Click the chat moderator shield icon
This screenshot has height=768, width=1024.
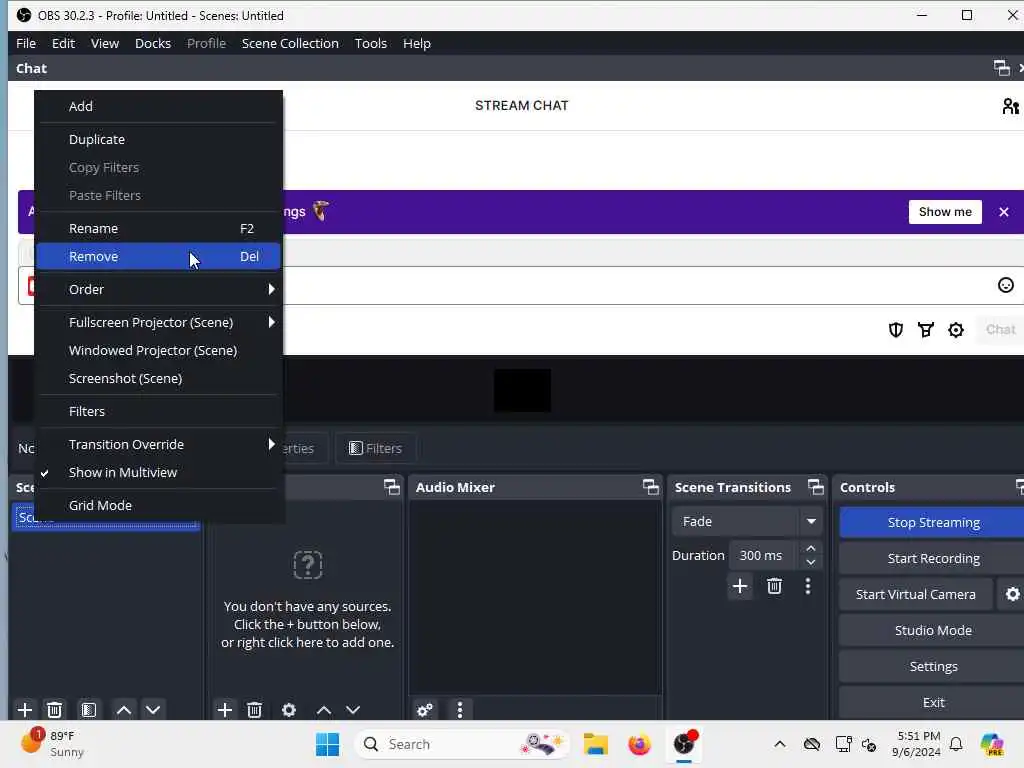(x=896, y=330)
